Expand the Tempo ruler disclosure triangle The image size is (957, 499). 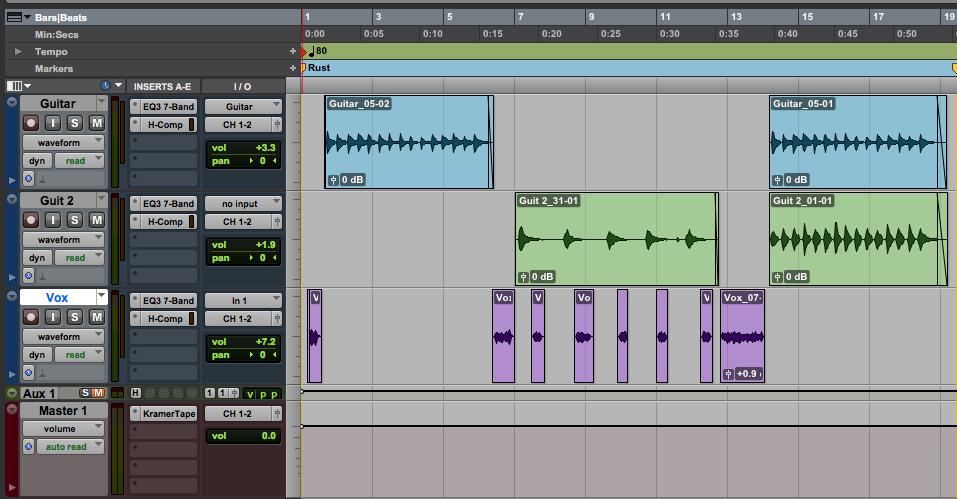point(18,52)
